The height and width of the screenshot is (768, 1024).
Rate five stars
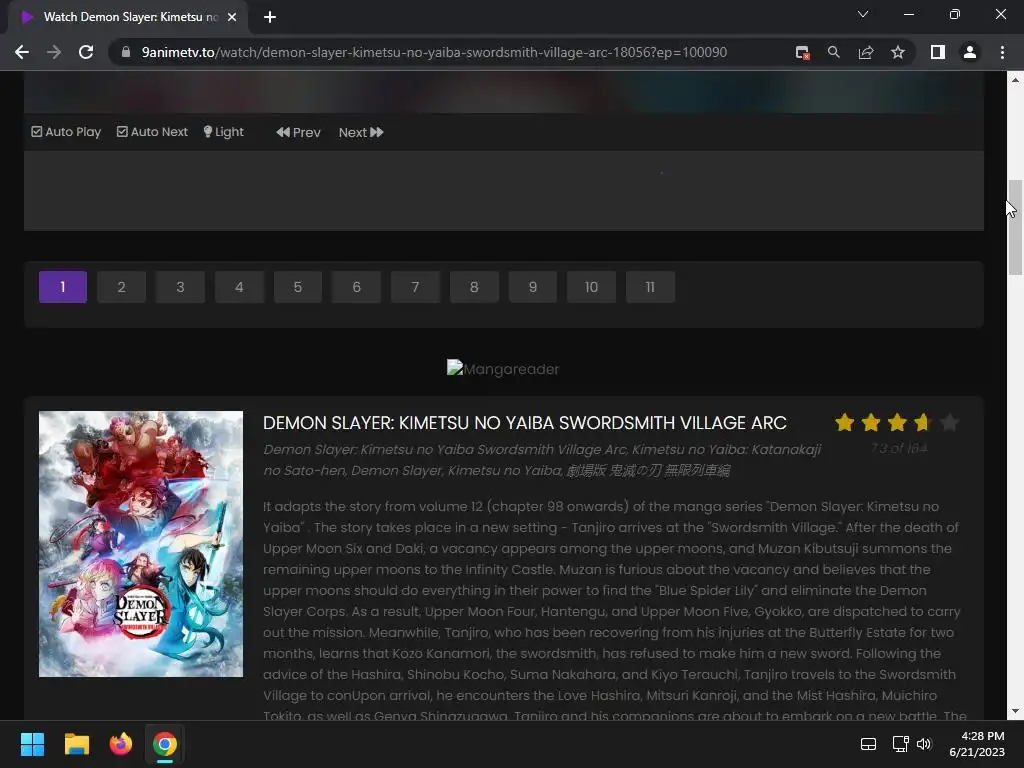tap(950, 423)
